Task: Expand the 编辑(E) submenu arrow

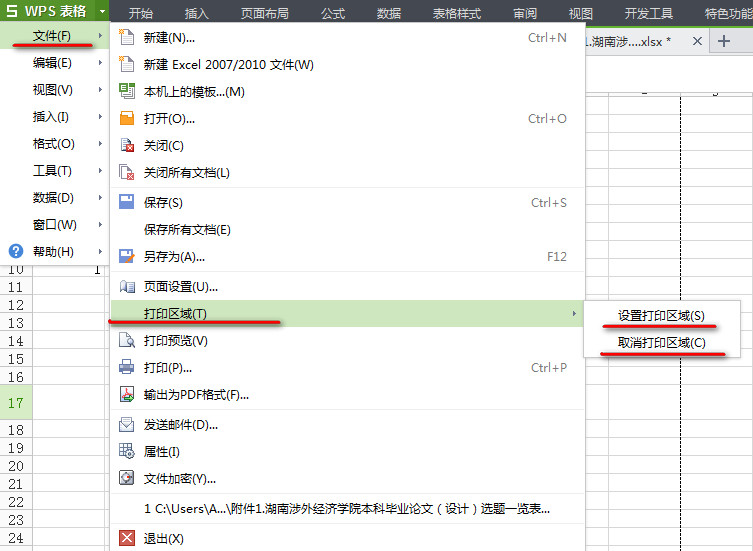Action: pyautogui.click(x=100, y=62)
